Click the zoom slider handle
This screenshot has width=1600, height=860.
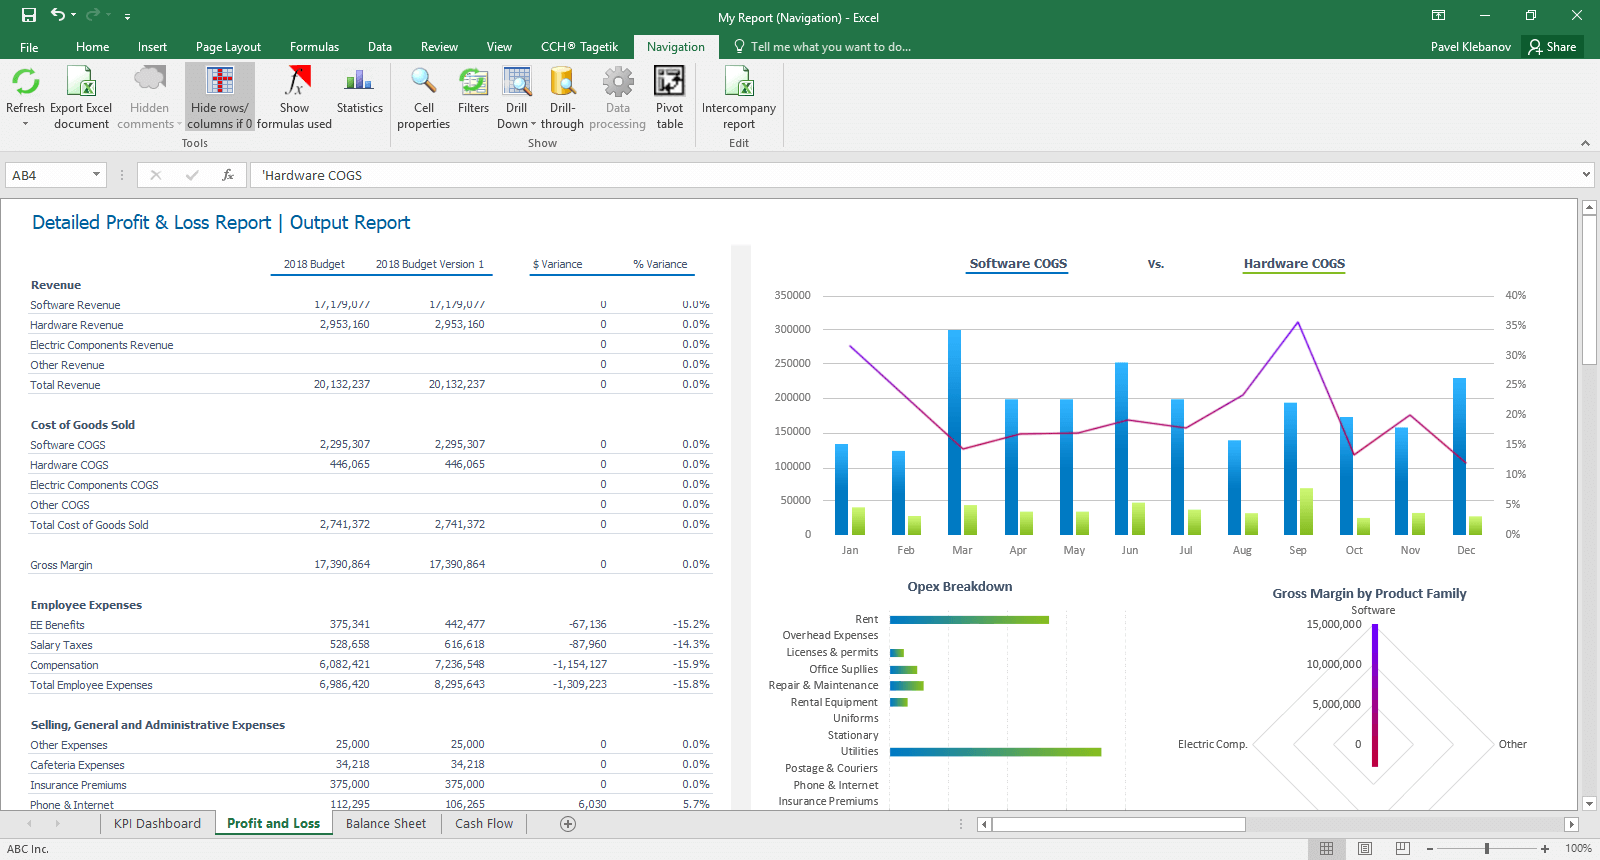coord(1487,849)
